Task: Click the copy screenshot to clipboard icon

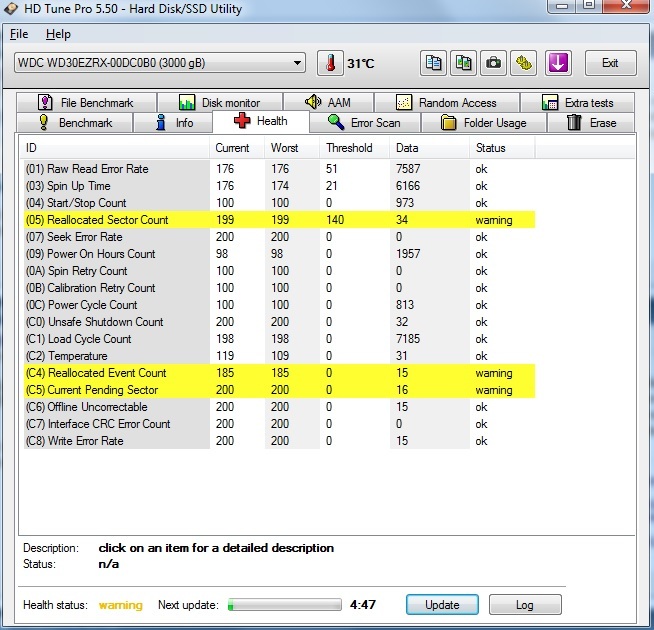Action: click(x=463, y=63)
